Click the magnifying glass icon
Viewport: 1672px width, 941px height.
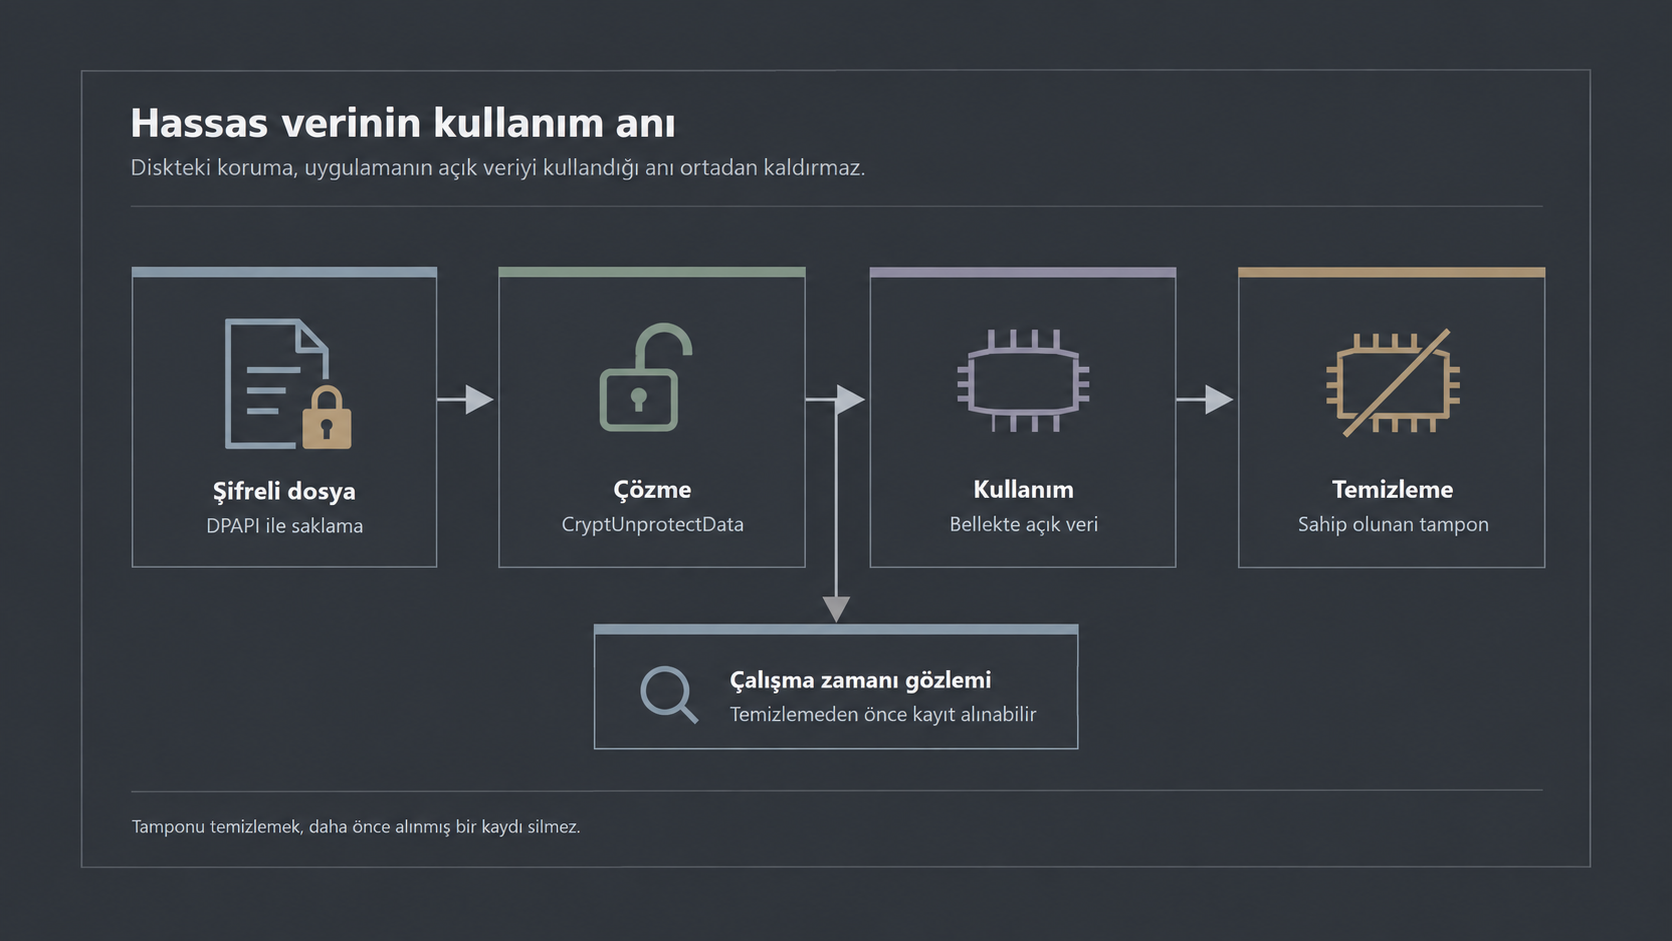669,694
